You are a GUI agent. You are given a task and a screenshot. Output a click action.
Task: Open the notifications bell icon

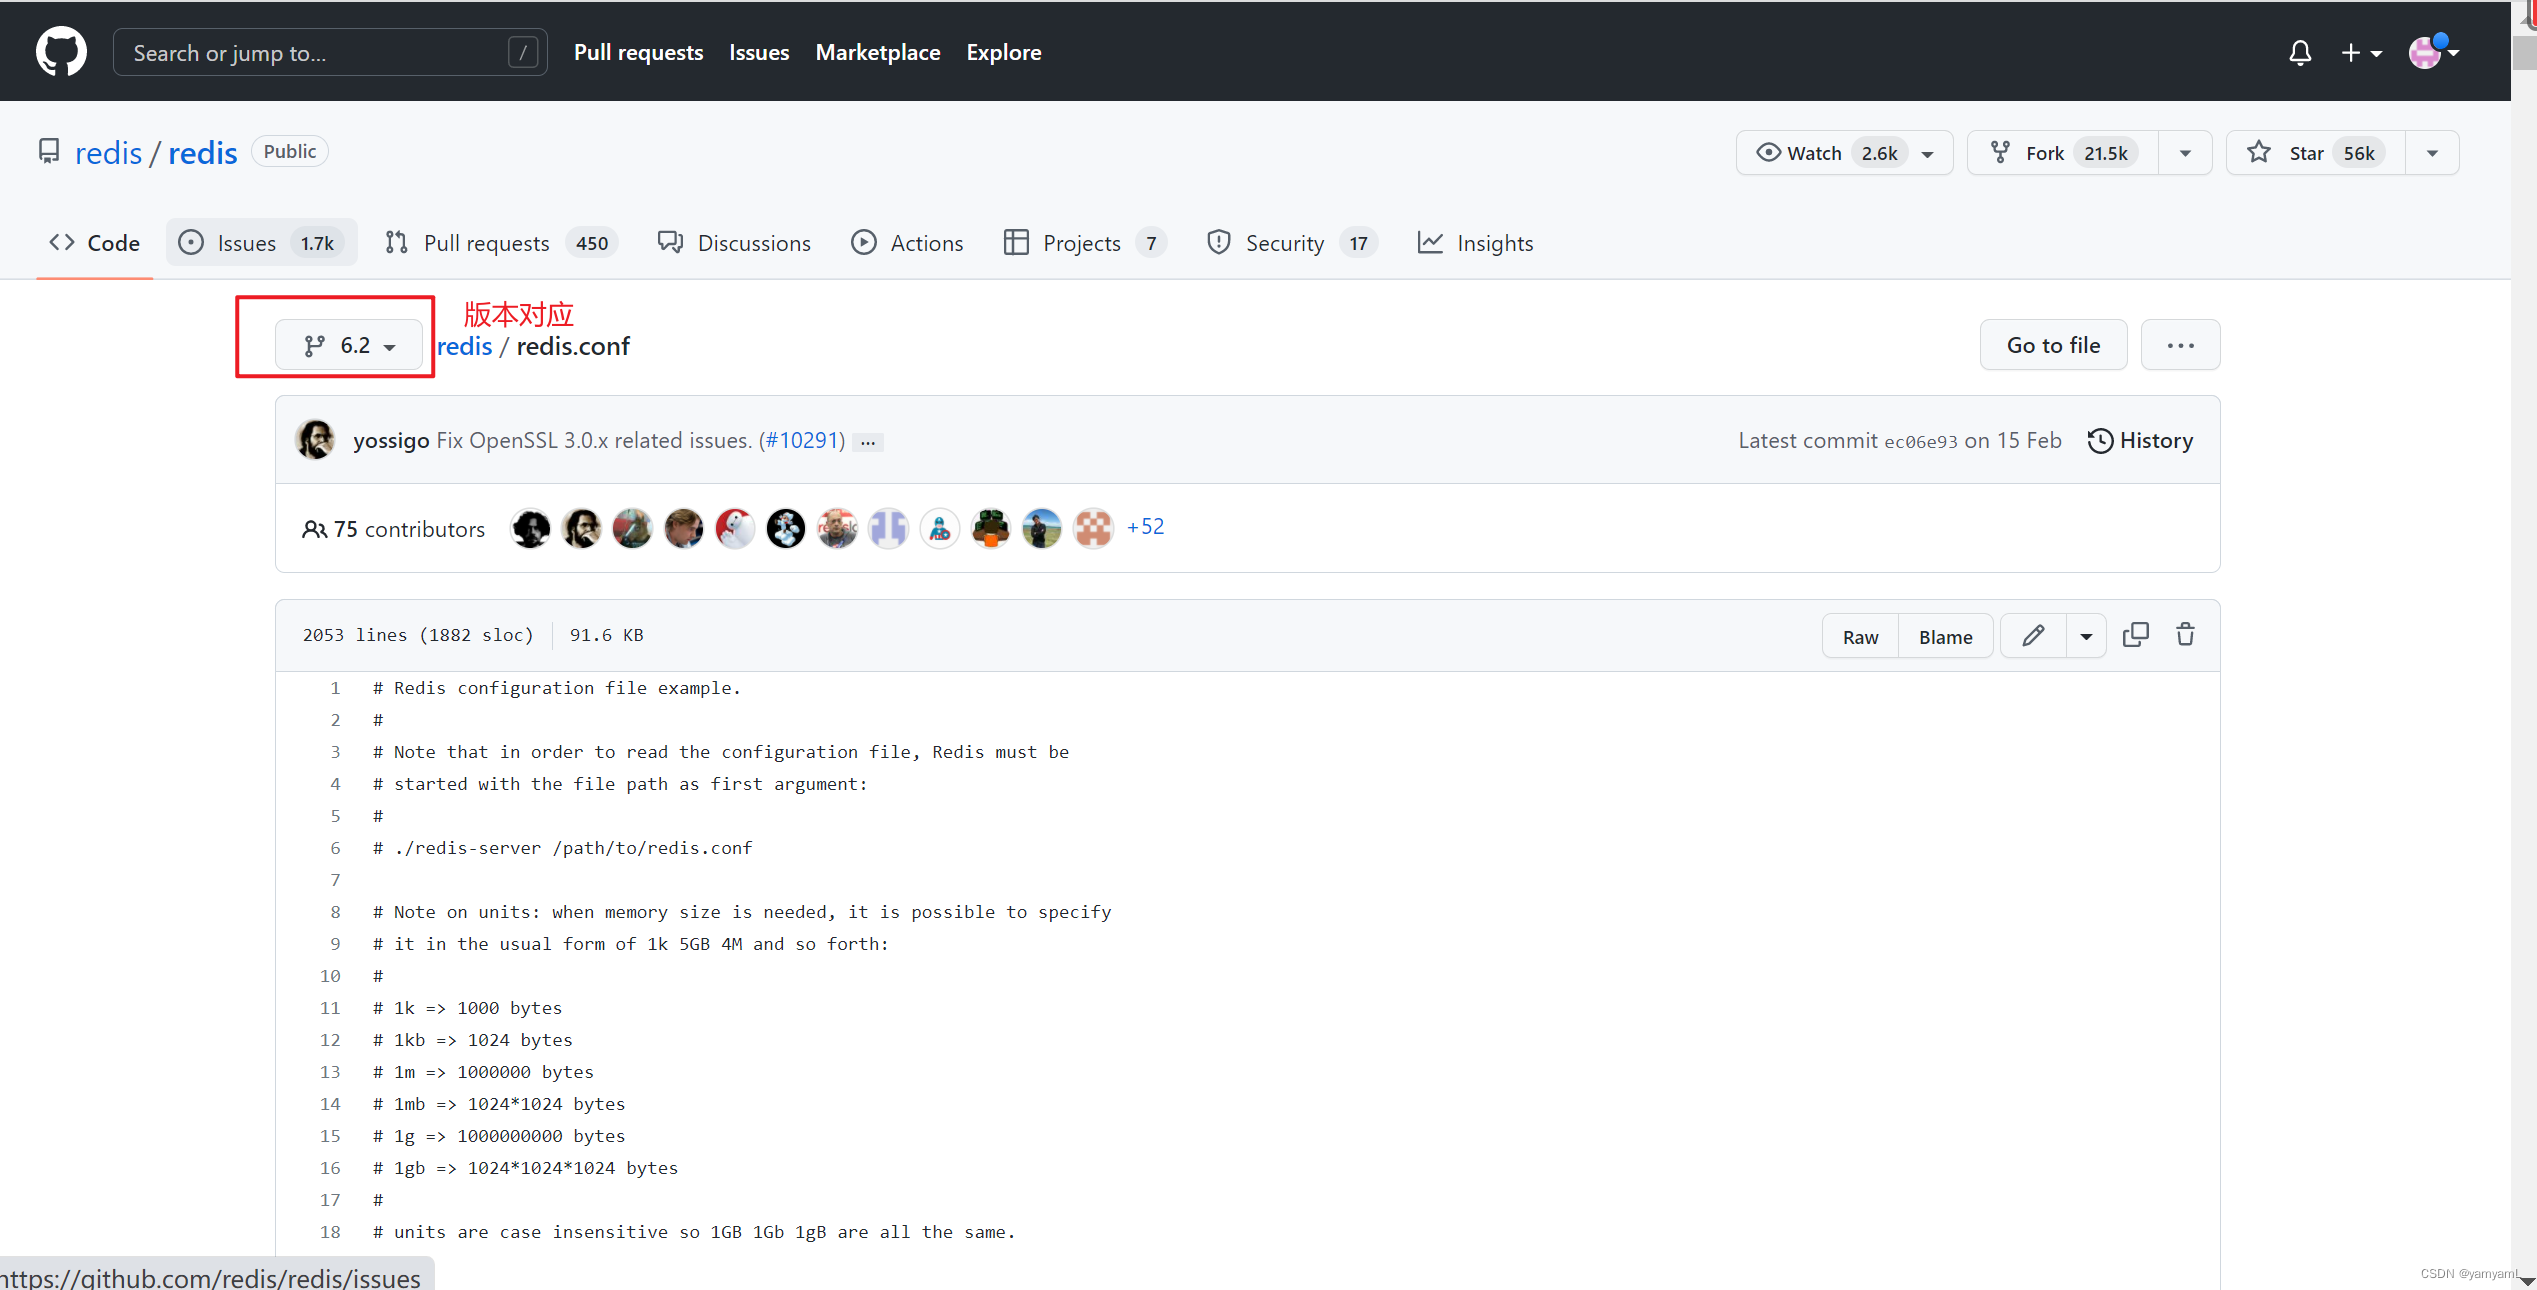[2300, 53]
